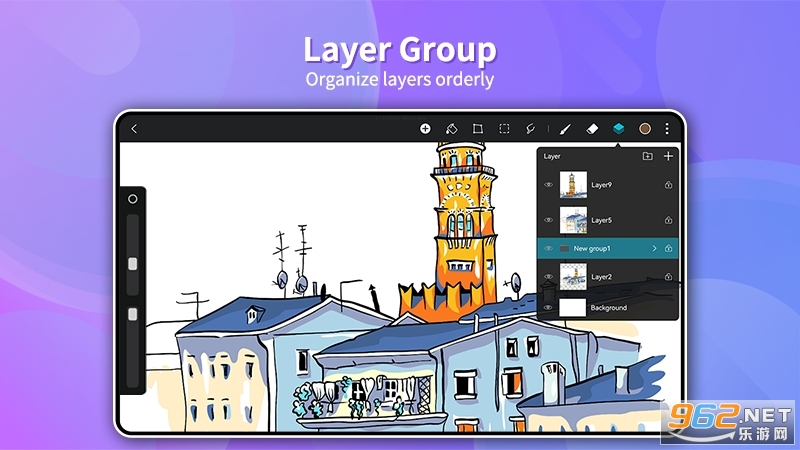Select the dashed rectangle selection tool
The width and height of the screenshot is (800, 450).
pos(504,129)
